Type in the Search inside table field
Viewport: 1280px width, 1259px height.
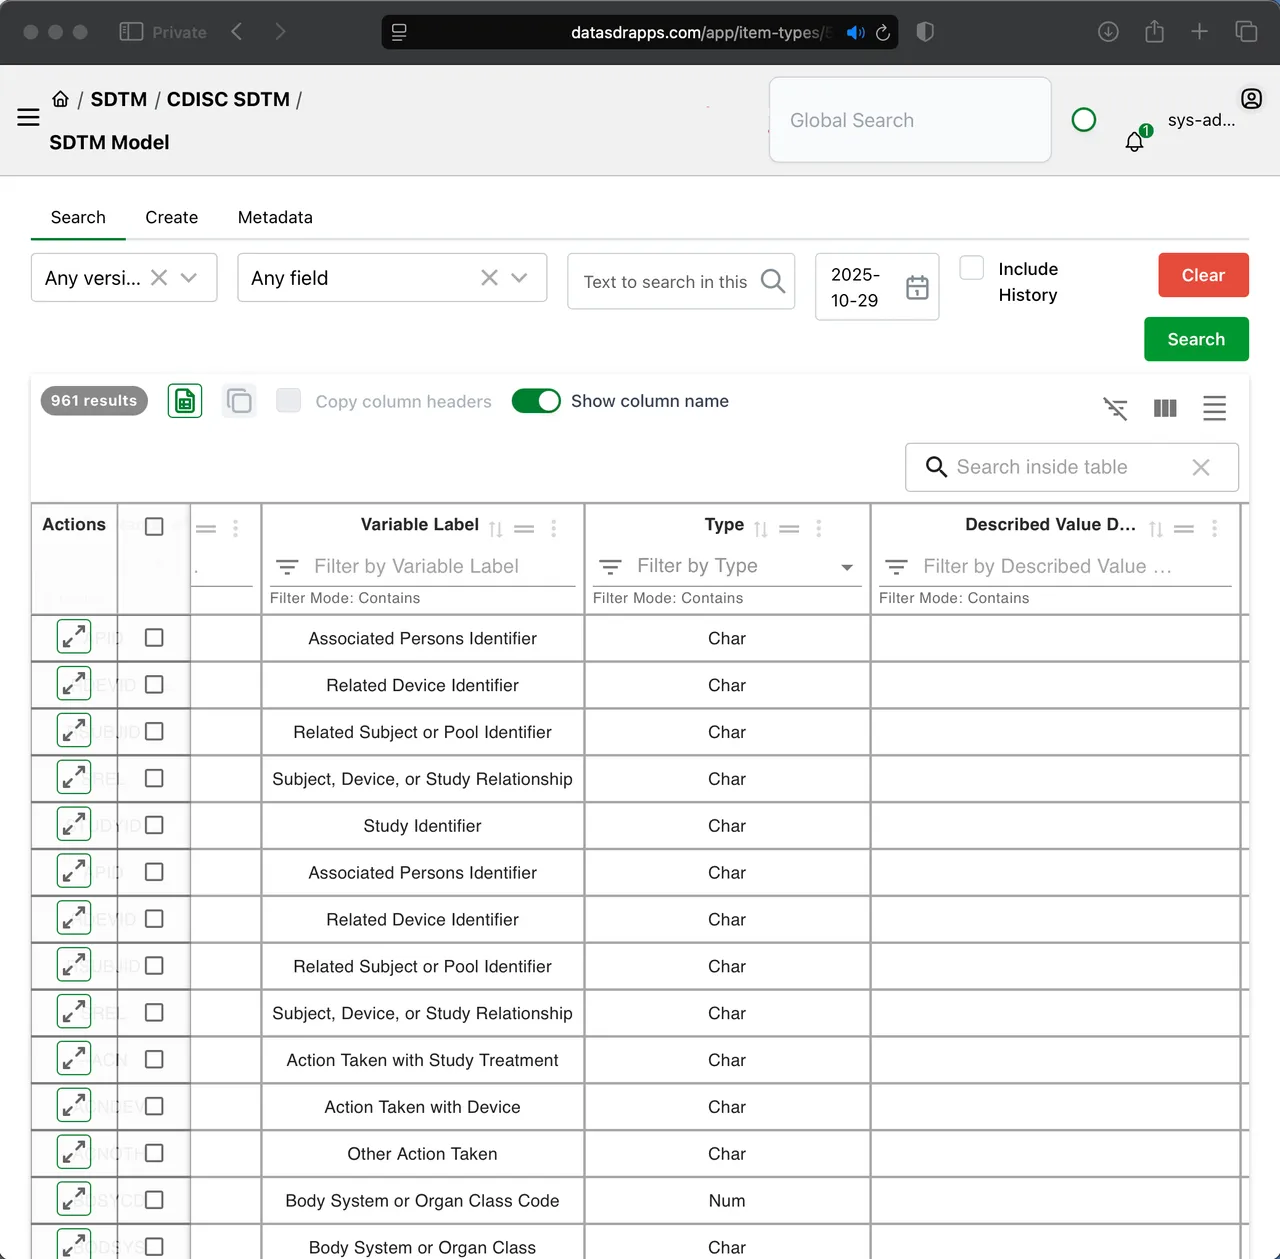point(1060,467)
